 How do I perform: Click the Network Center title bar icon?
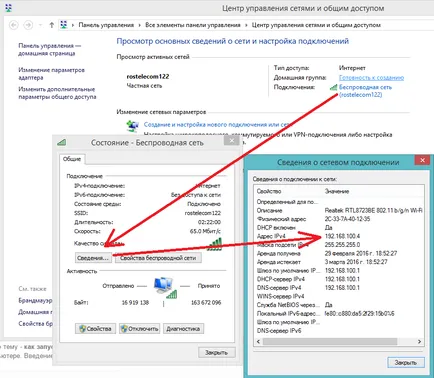point(8,8)
